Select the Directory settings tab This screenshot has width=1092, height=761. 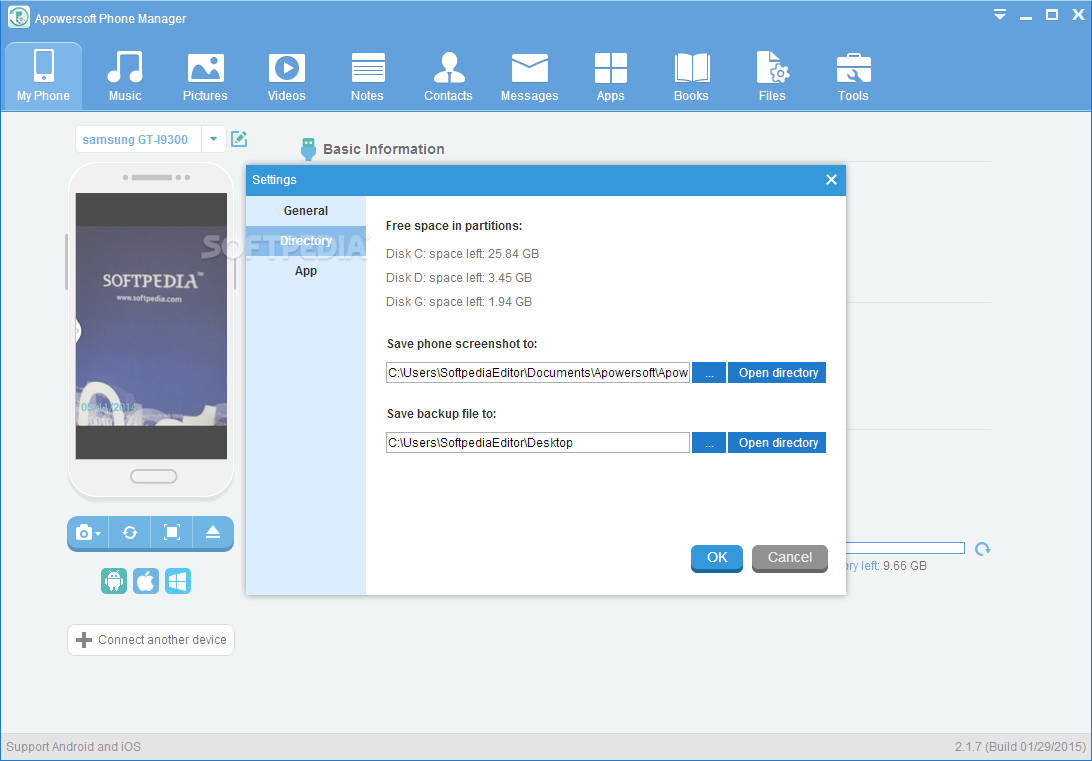(x=306, y=241)
